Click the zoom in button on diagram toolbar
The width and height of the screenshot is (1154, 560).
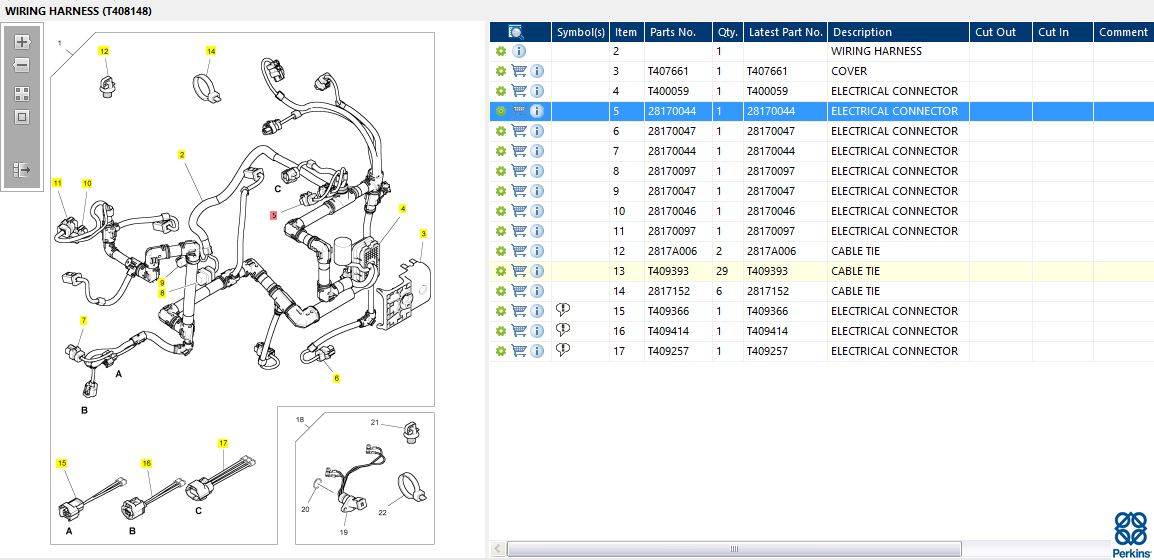pos(22,42)
